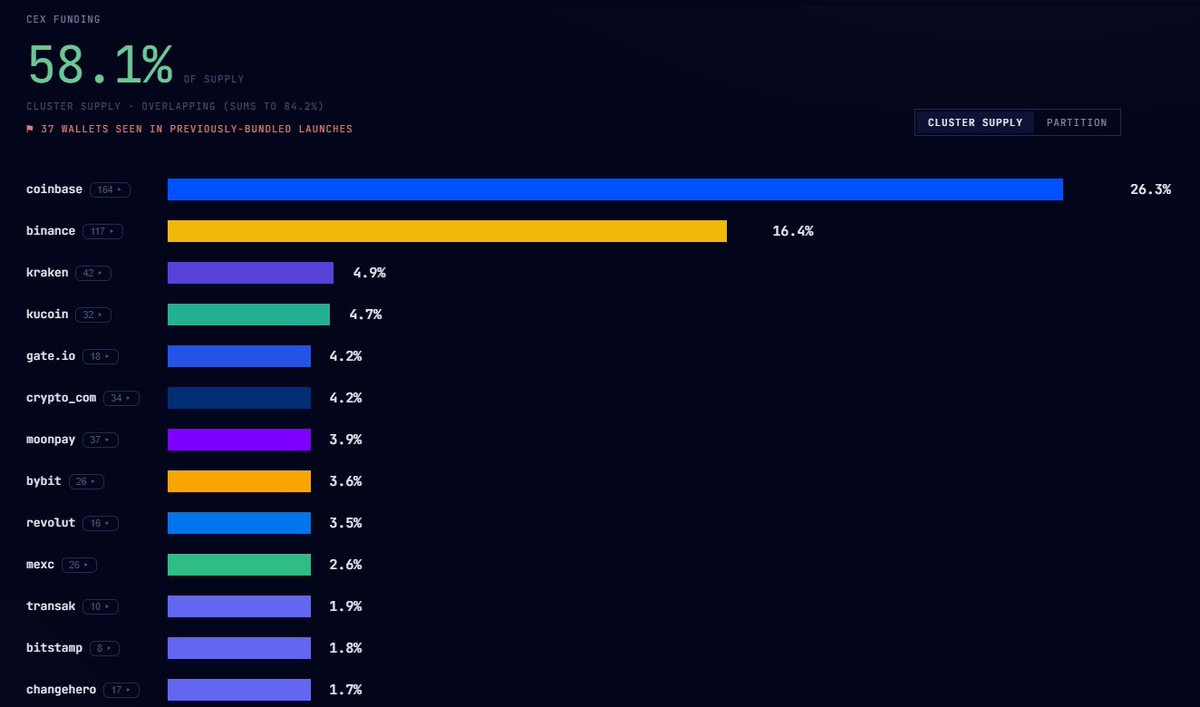
Task: Click the 26.3% value for coinbase
Action: [1150, 189]
